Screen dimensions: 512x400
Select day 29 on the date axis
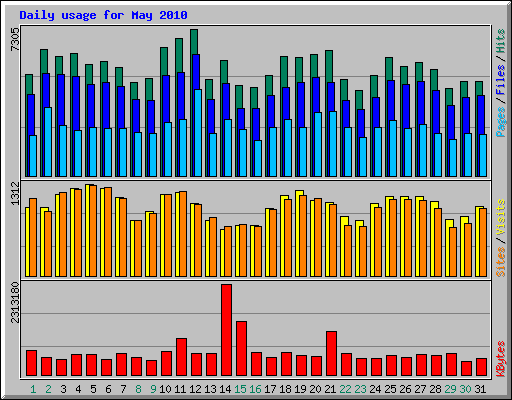[450, 389]
